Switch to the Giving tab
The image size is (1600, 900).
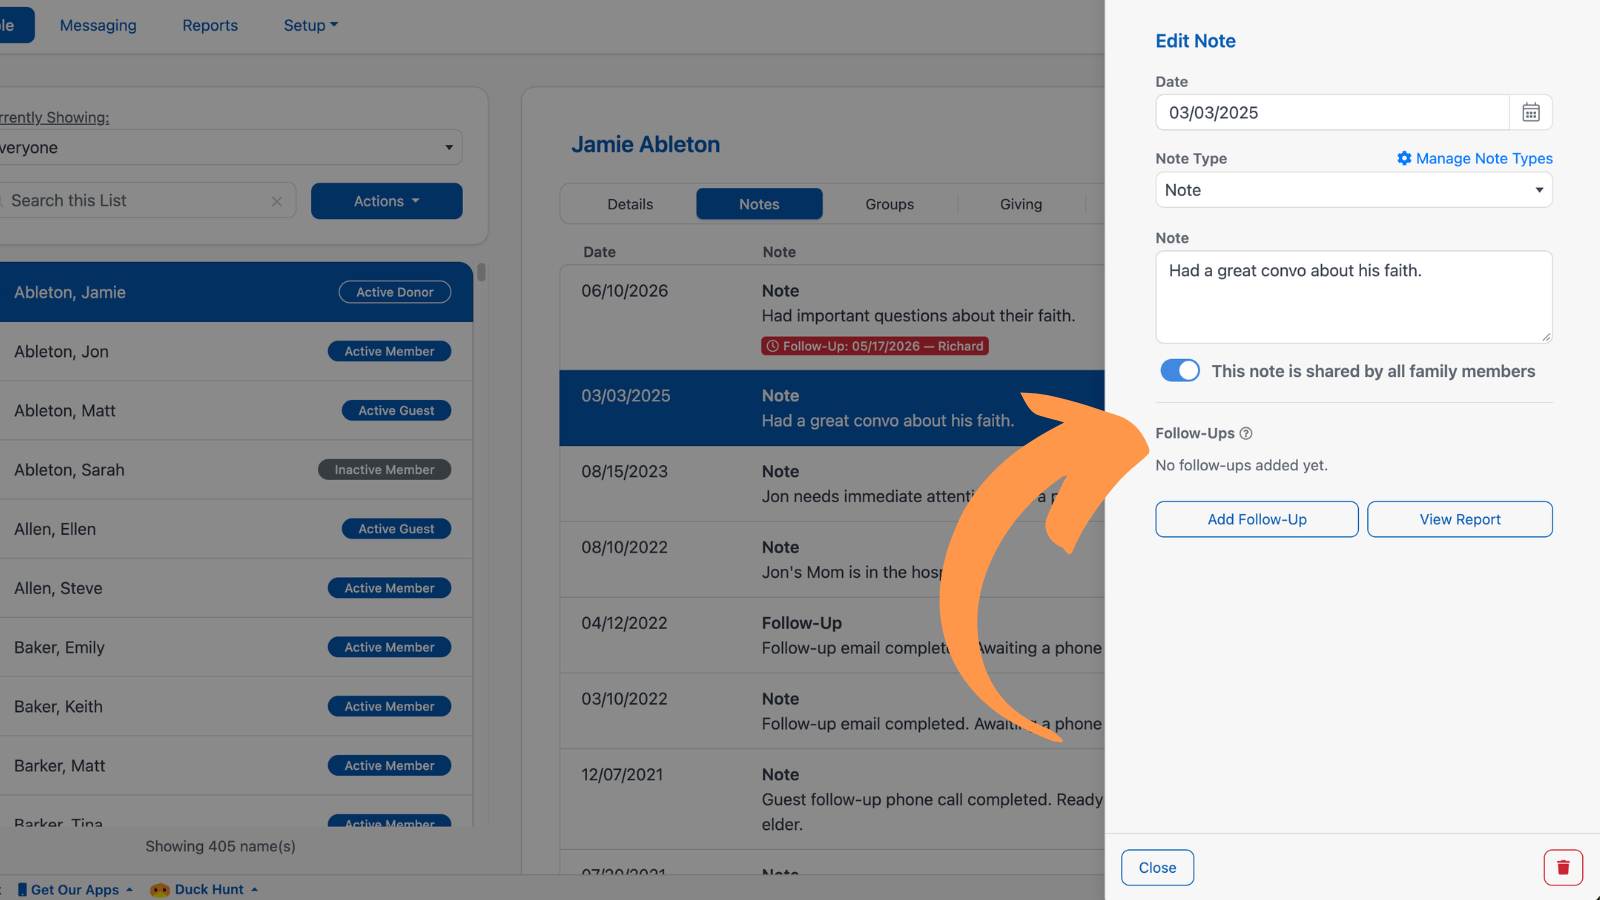tap(1021, 204)
